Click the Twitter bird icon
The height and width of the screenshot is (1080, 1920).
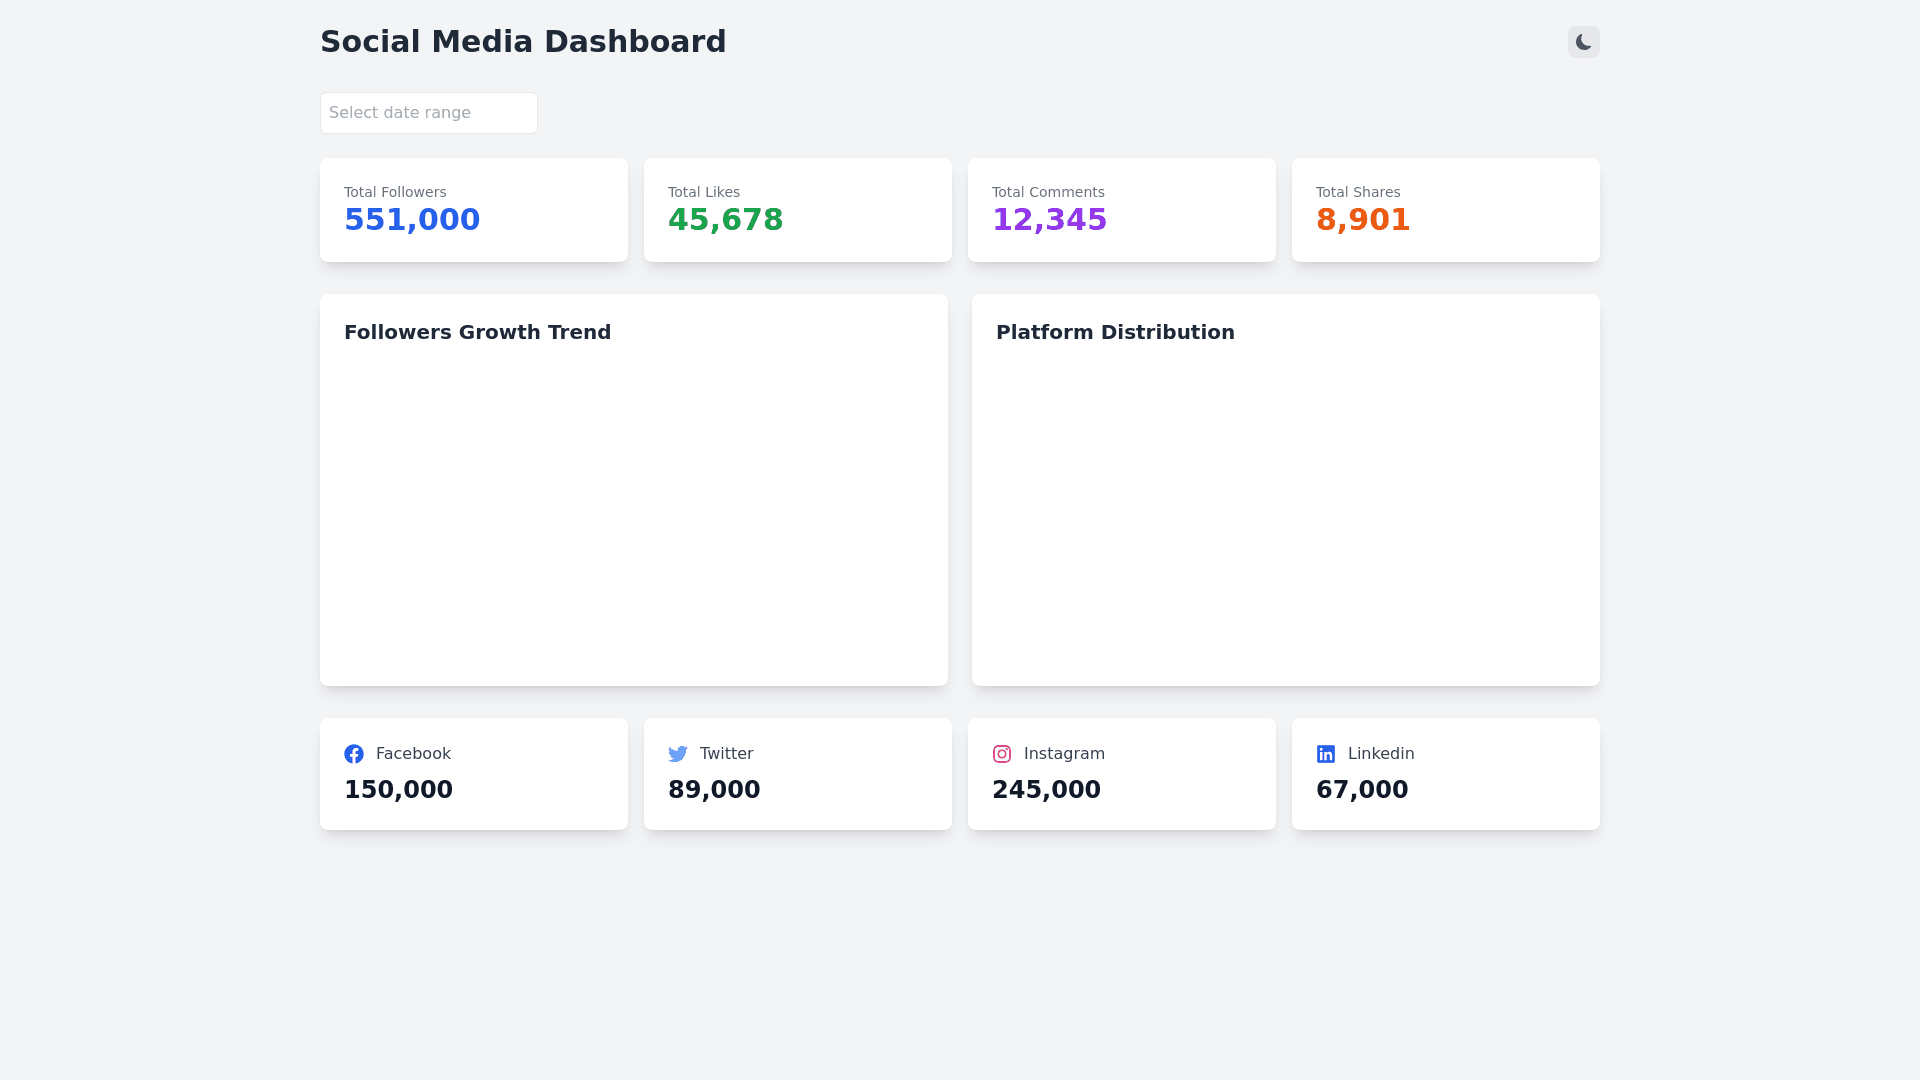[678, 754]
